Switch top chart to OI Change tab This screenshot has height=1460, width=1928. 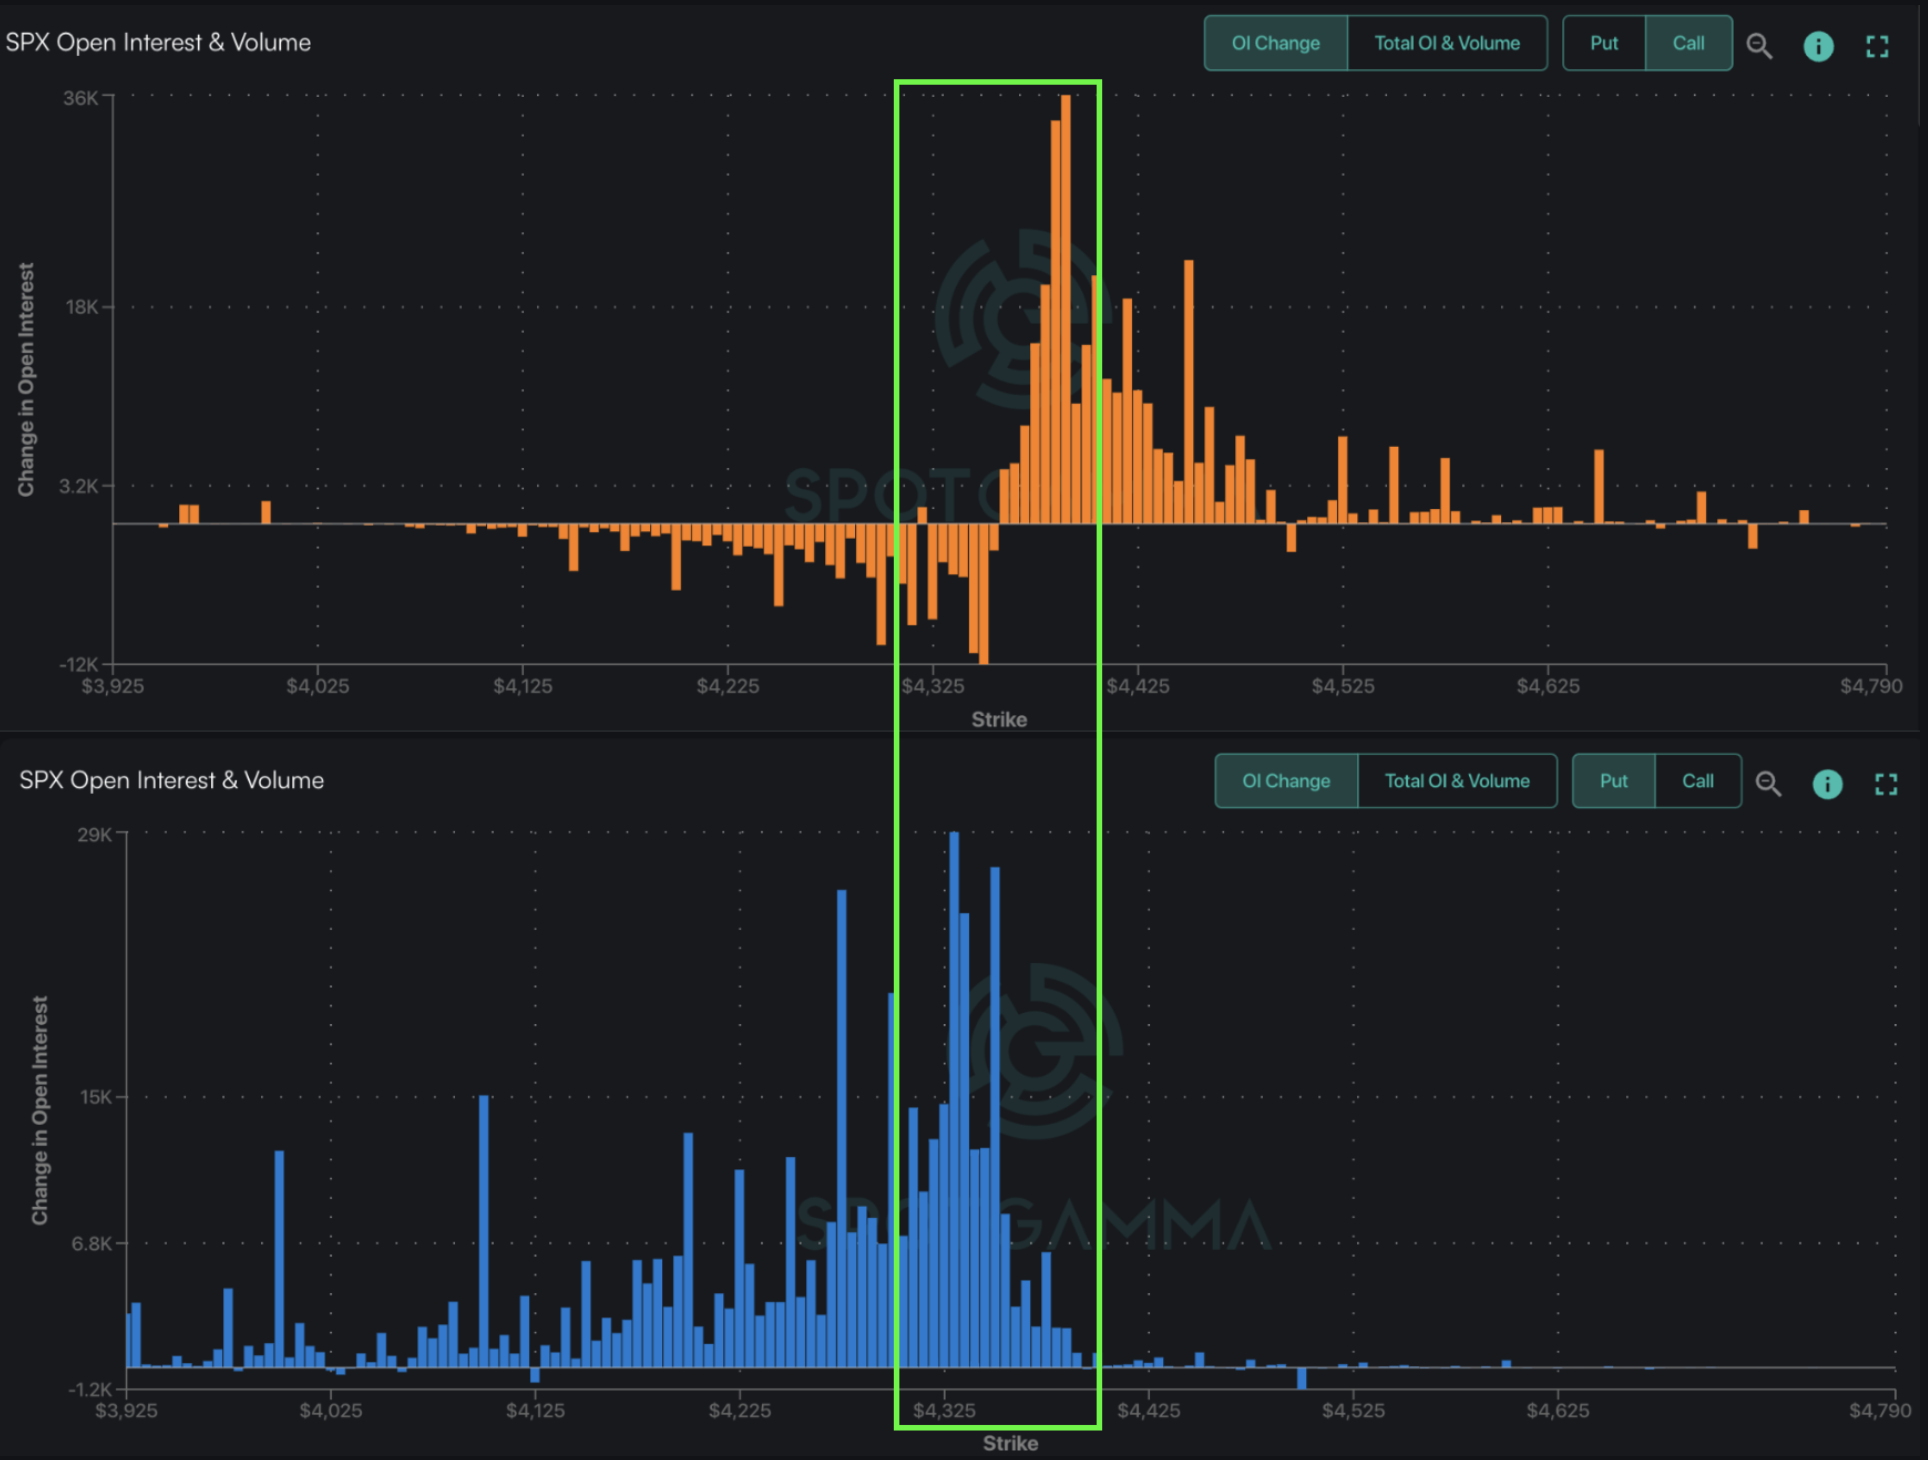pyautogui.click(x=1275, y=43)
